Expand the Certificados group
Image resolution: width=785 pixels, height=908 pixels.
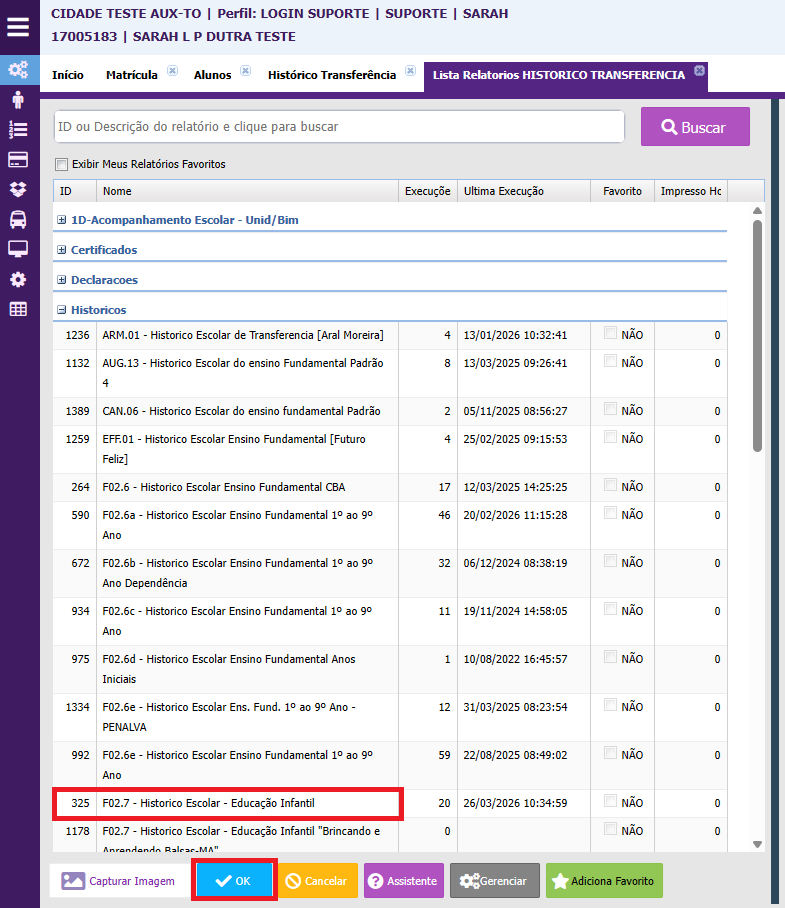pyautogui.click(x=62, y=250)
